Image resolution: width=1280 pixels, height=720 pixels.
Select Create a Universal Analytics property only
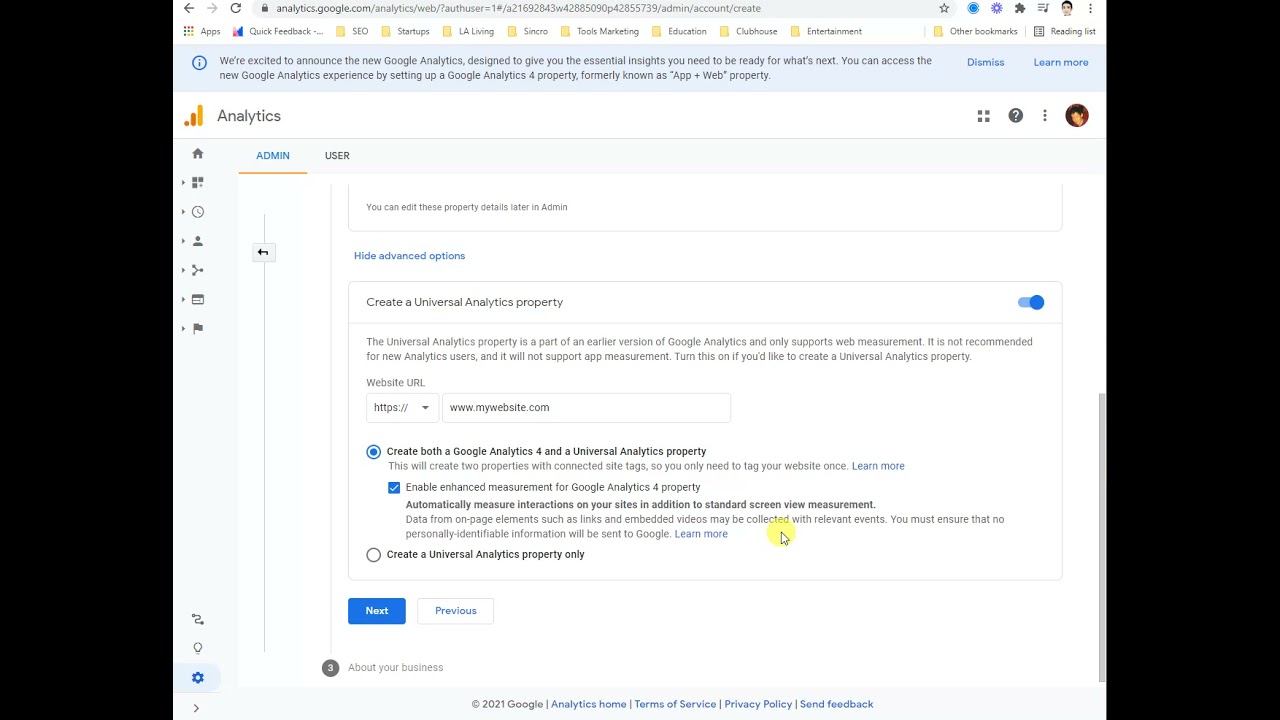373,555
